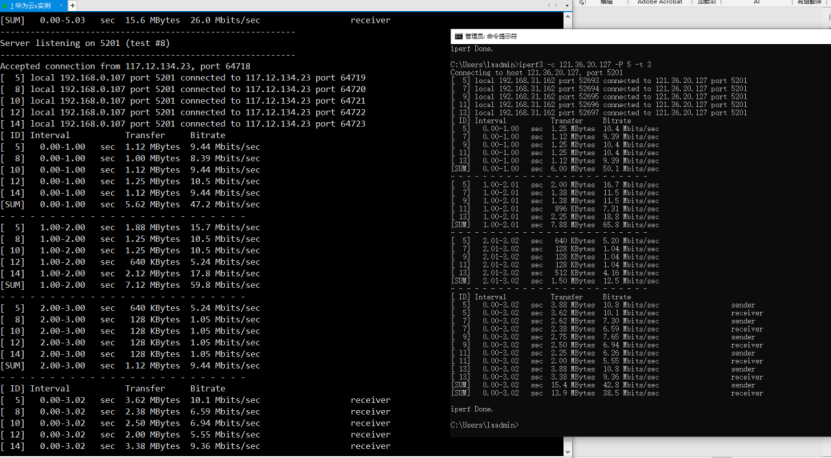Image resolution: width=831 pixels, height=458 pixels.
Task: Click the terminal scrollbar down arrow
Action: pyautogui.click(x=568, y=452)
